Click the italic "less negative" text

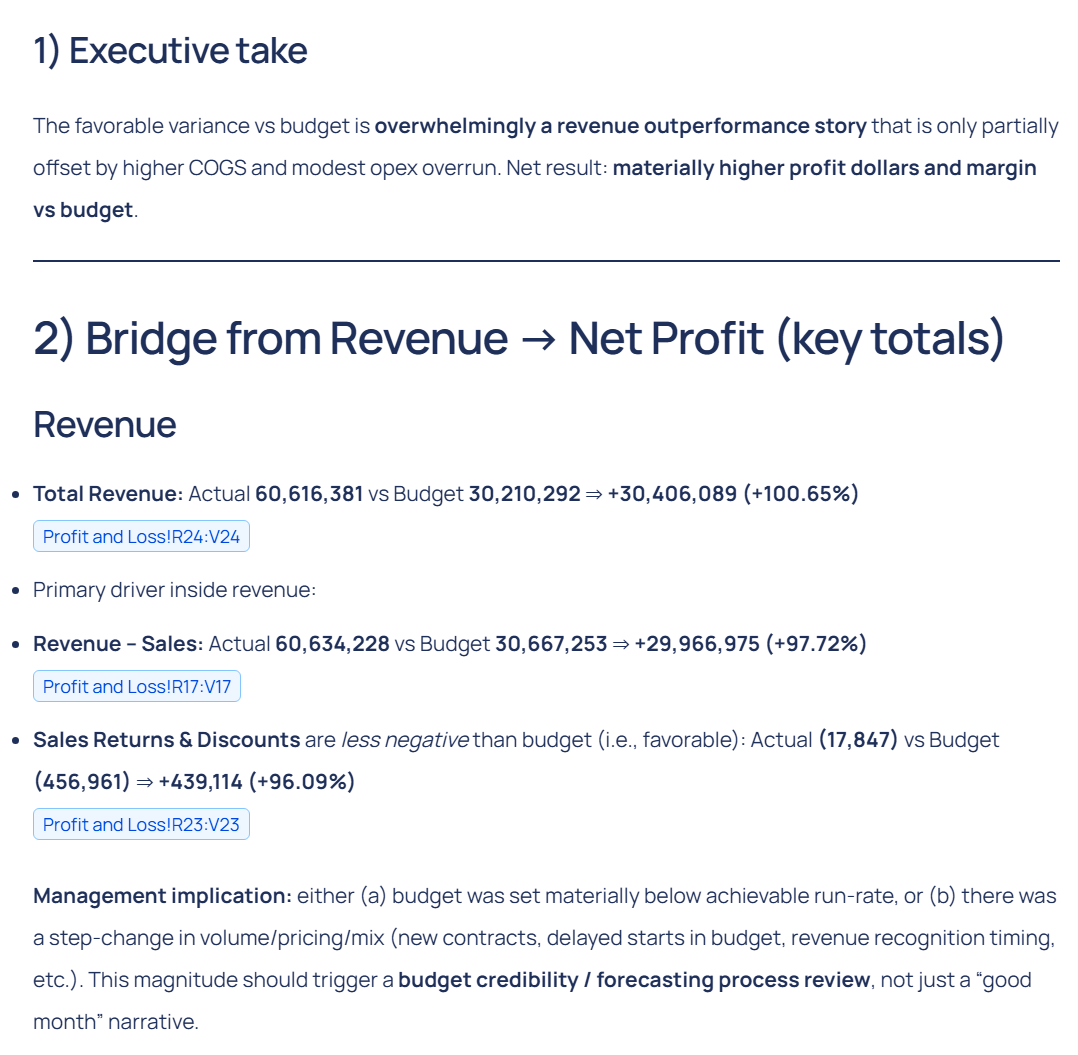(404, 740)
